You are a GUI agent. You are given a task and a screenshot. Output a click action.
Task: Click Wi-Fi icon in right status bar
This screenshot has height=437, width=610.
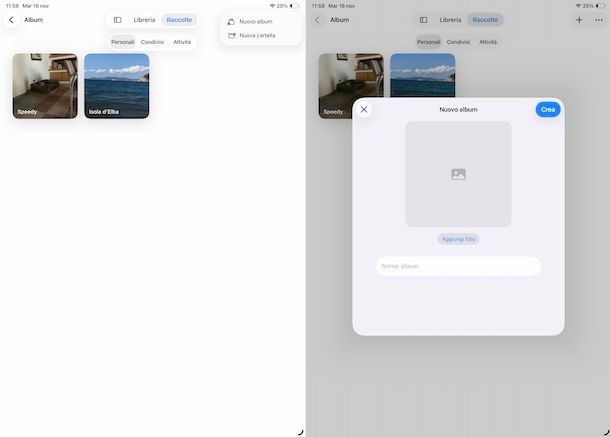578,6
